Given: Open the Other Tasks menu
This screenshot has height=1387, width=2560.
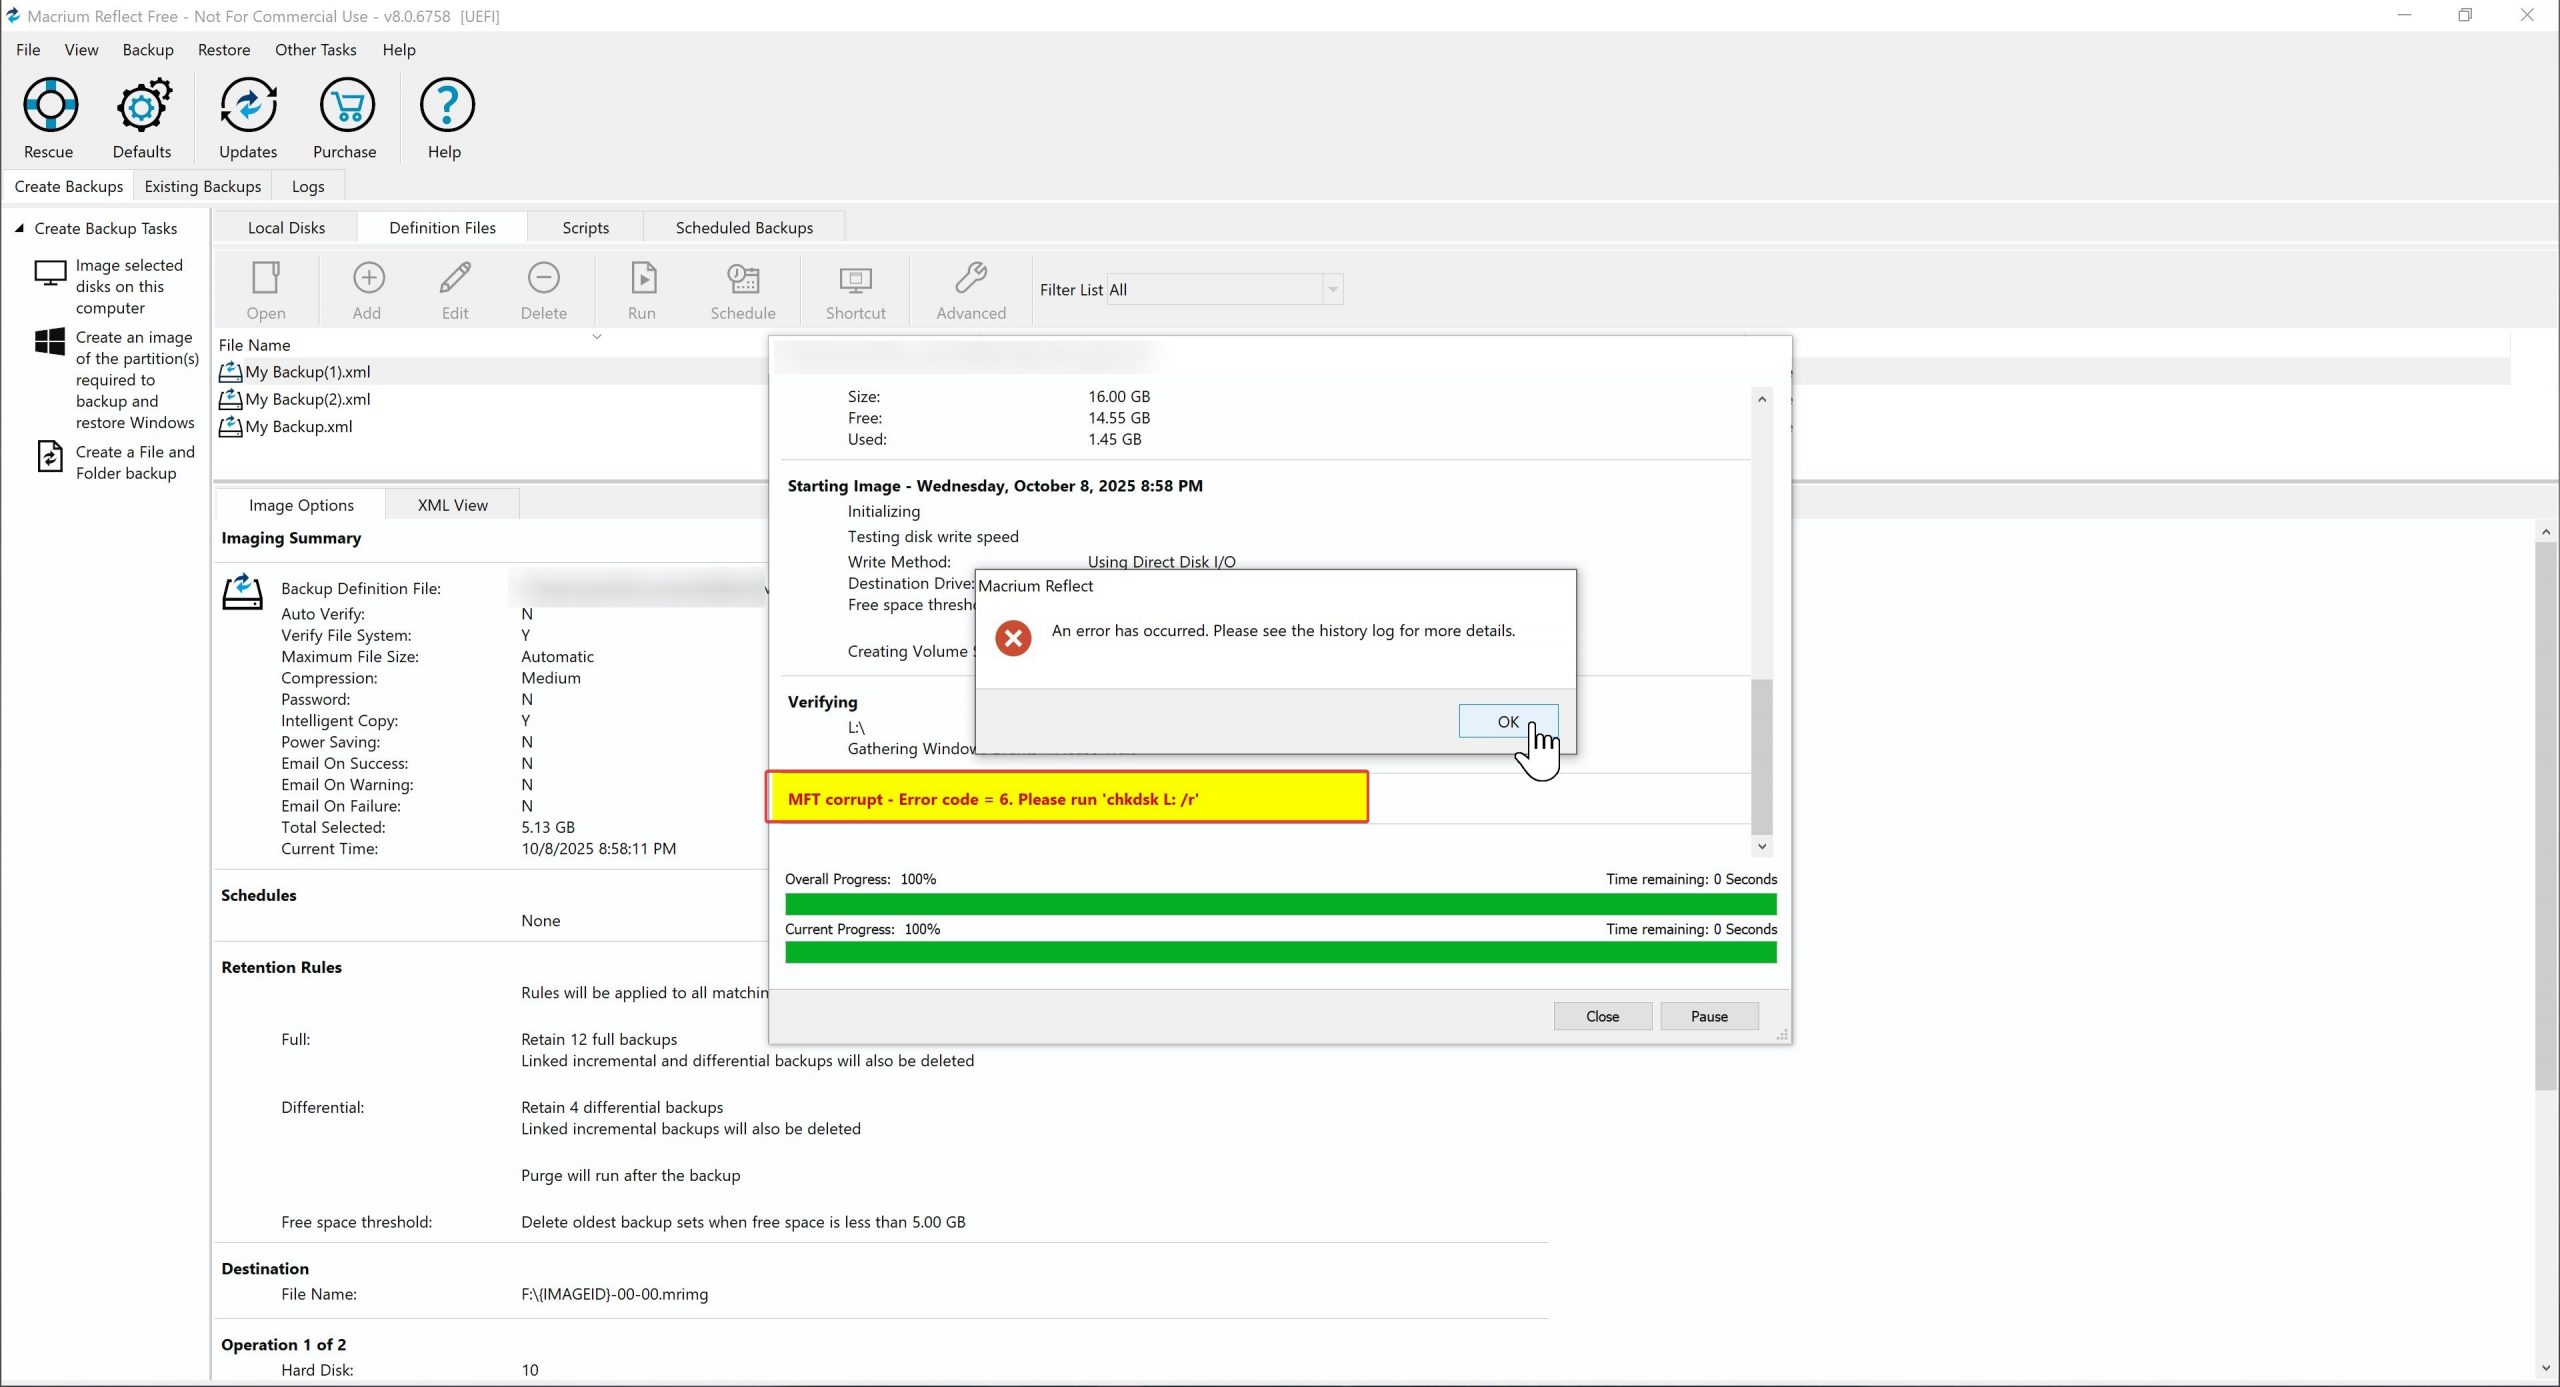Looking at the screenshot, I should (315, 50).
